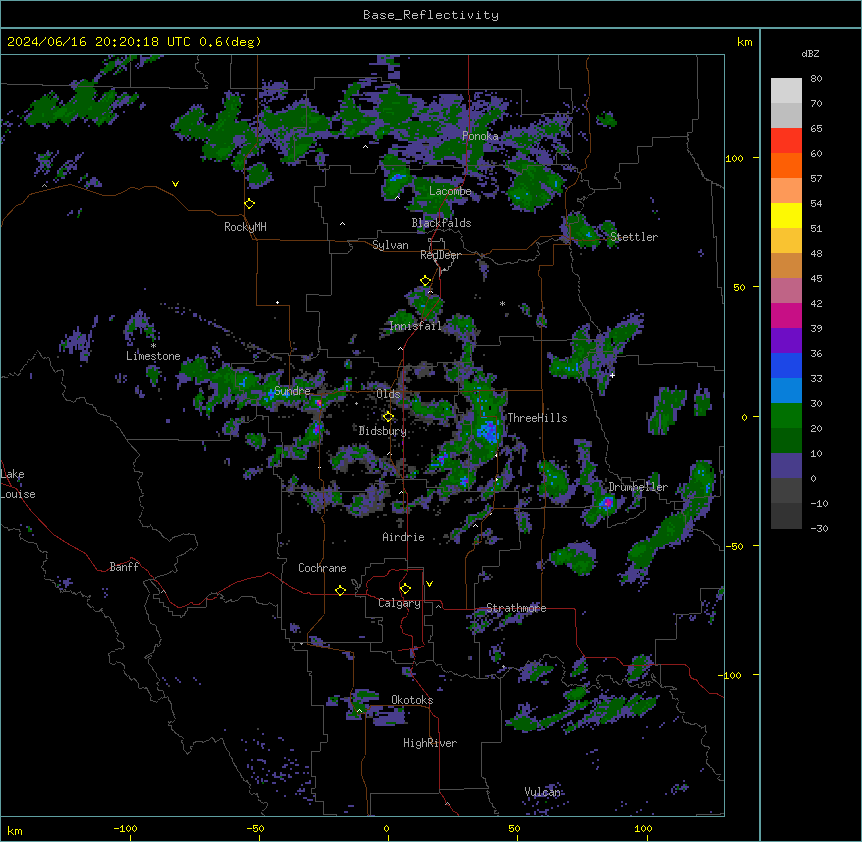This screenshot has height=842, width=862.
Task: Select the bright green 20-30 dBZ legend swatch
Action: pos(786,416)
